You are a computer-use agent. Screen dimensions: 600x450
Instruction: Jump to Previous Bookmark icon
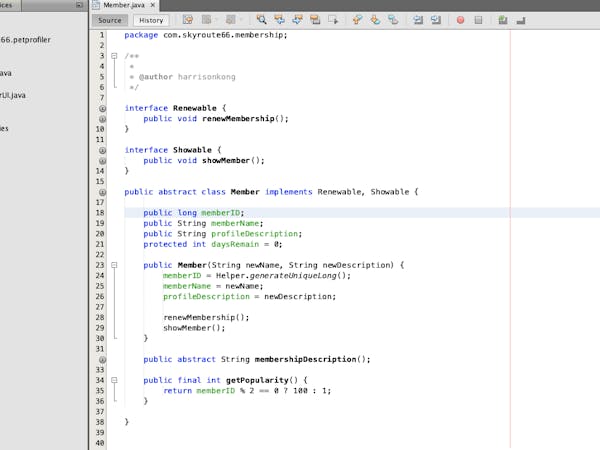[357, 20]
